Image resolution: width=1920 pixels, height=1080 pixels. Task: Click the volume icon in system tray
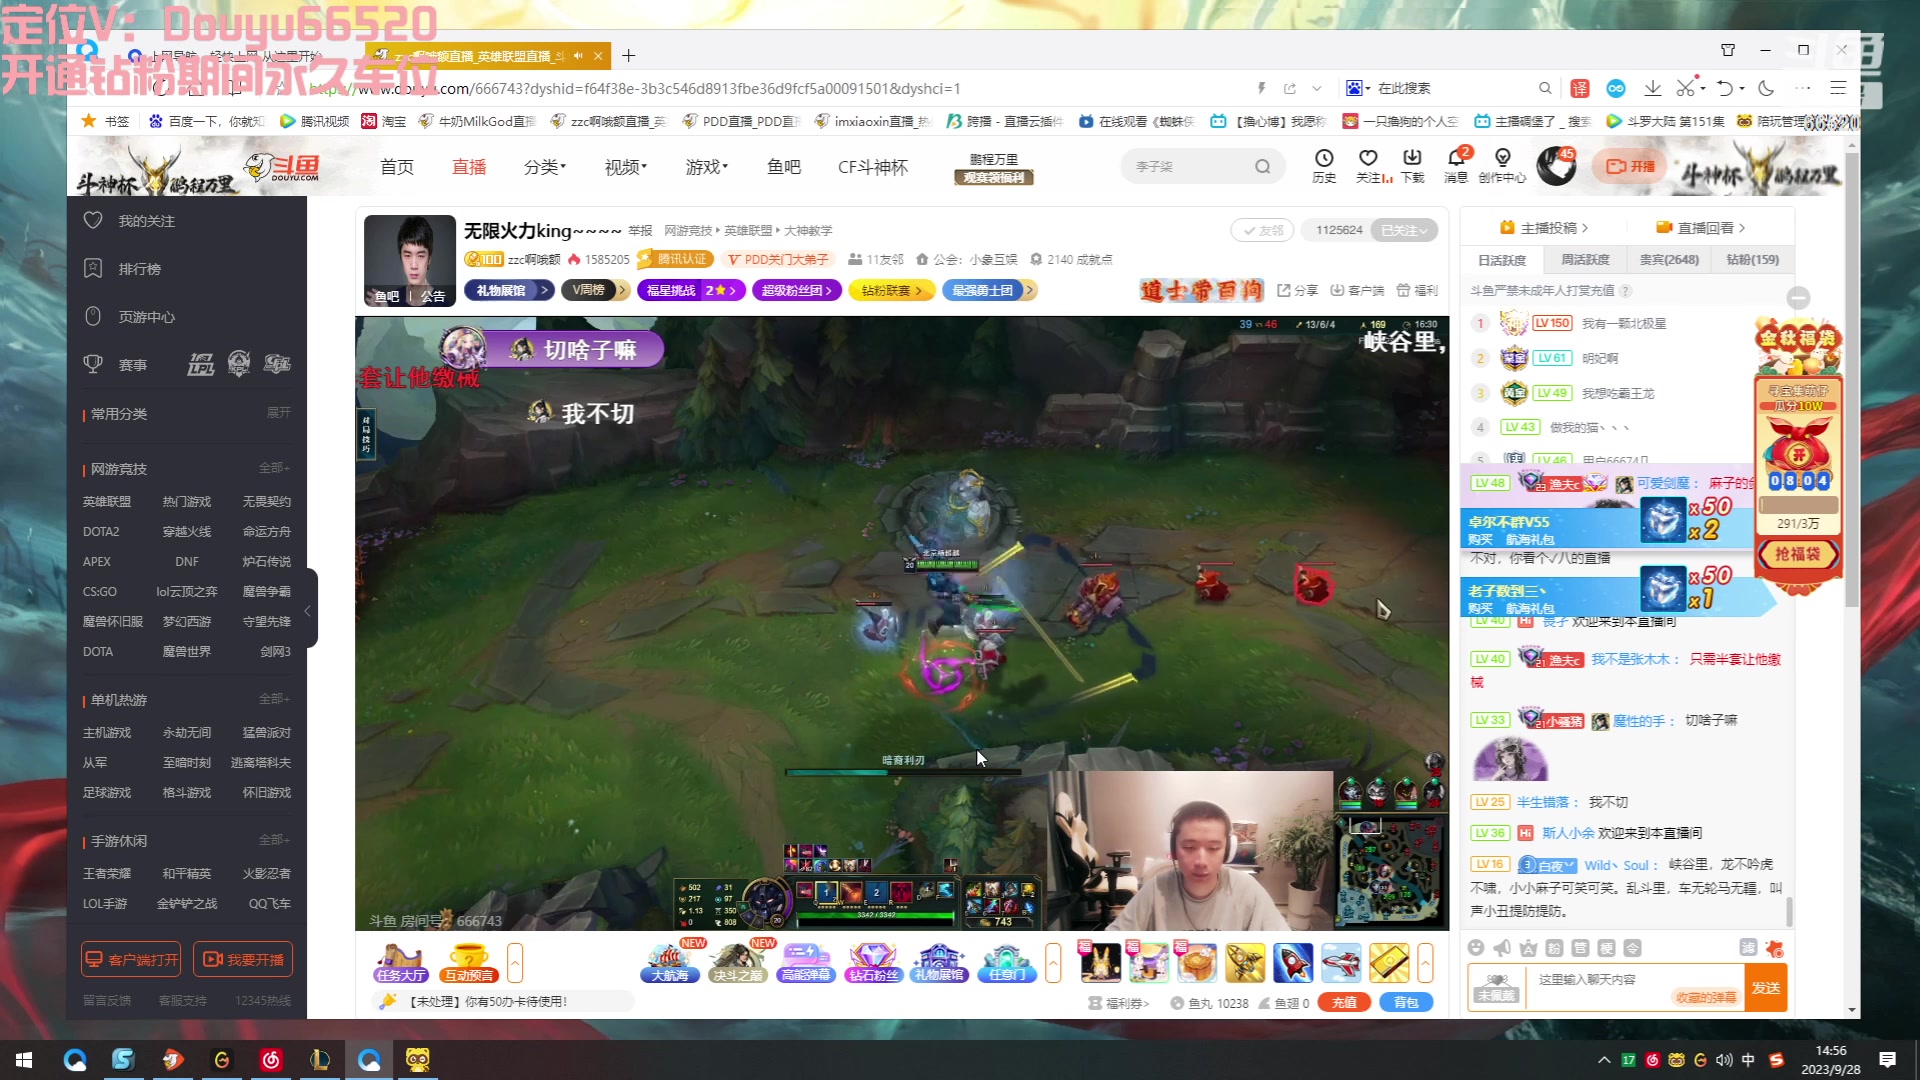(1724, 1060)
